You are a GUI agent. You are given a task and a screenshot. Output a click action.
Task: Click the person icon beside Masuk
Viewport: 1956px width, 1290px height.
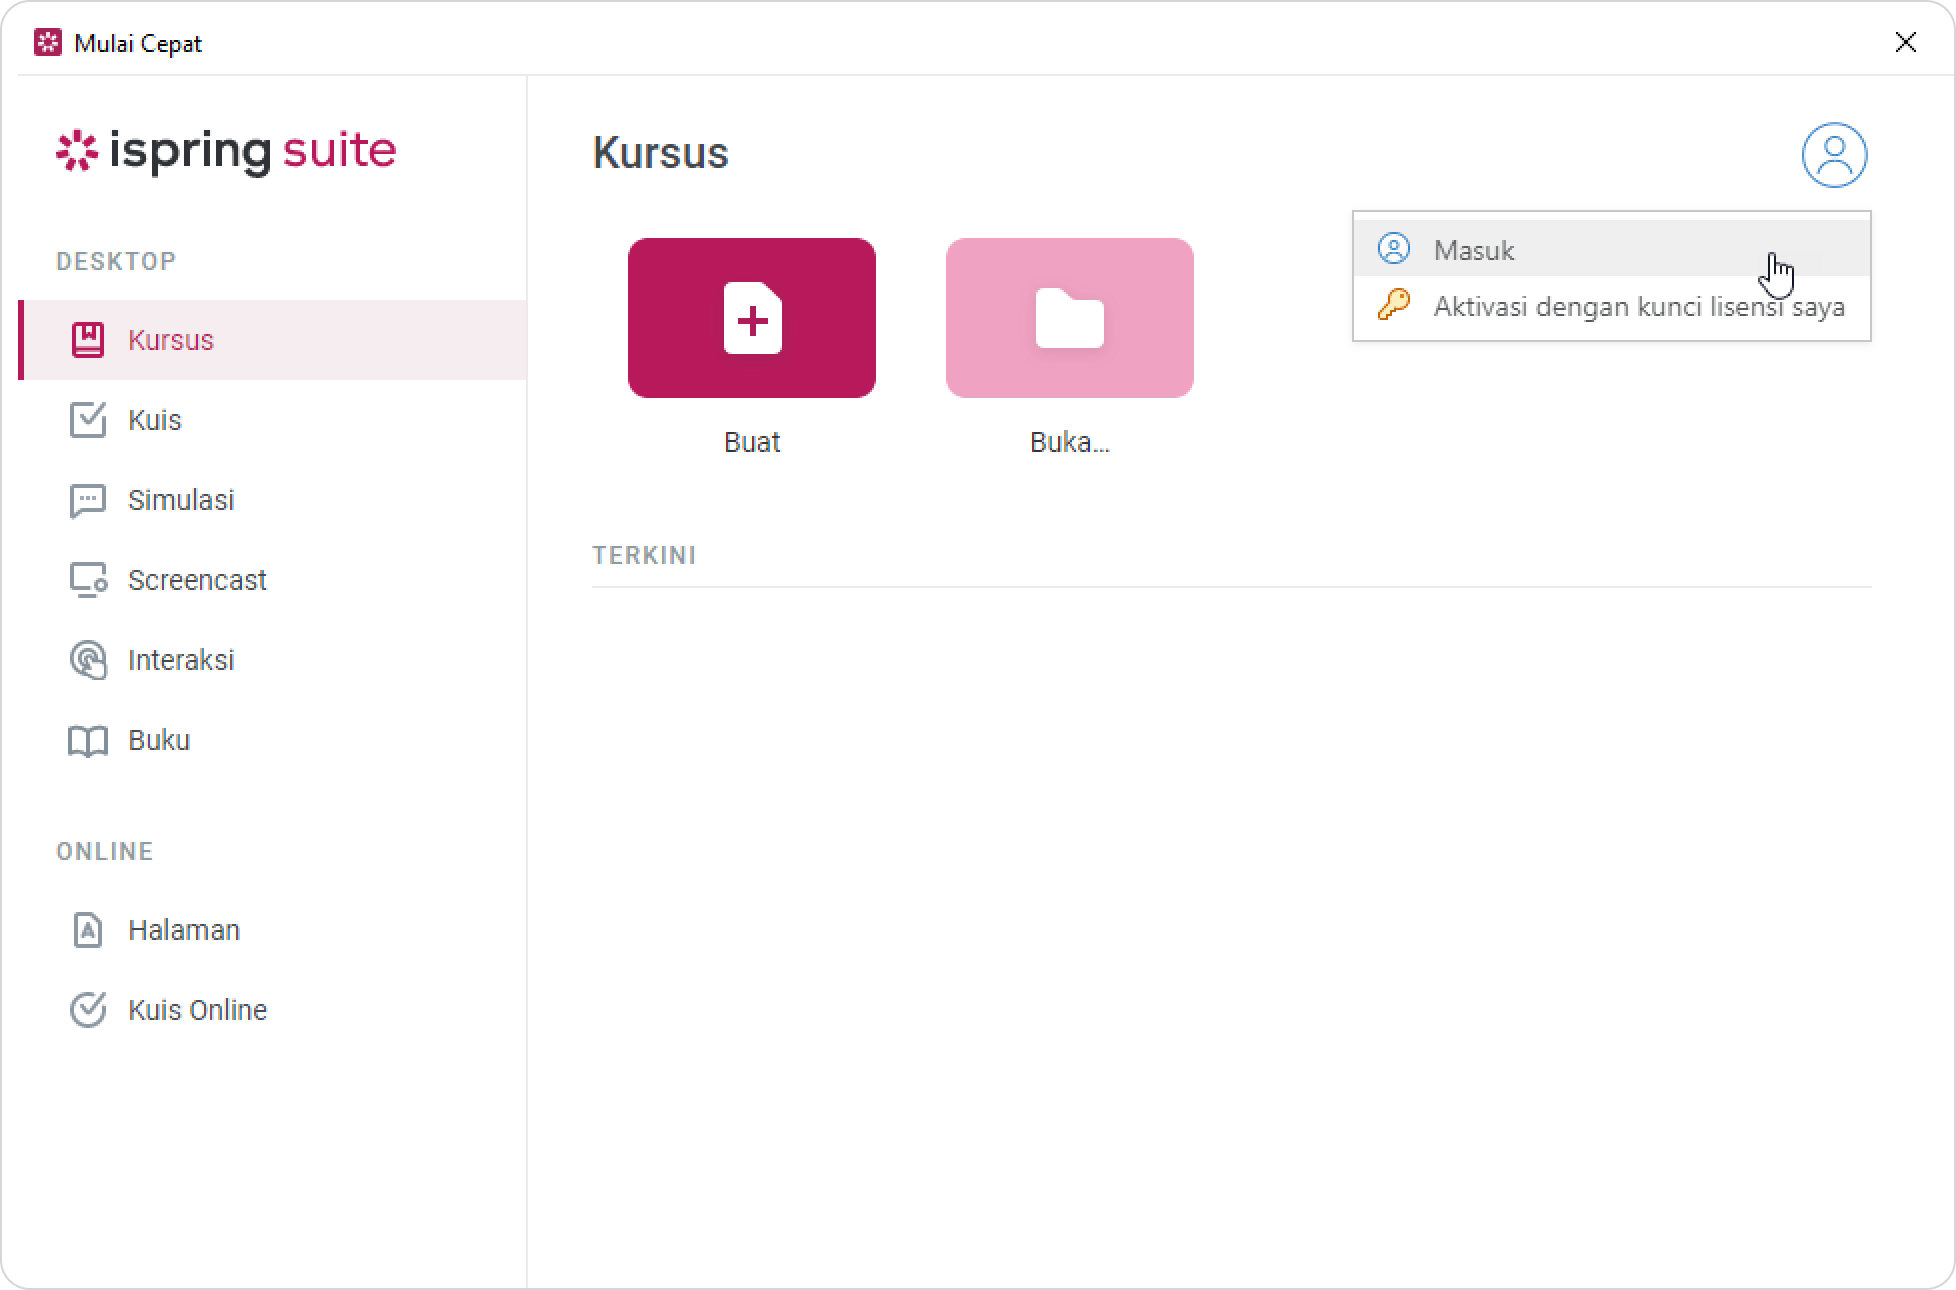(x=1394, y=248)
